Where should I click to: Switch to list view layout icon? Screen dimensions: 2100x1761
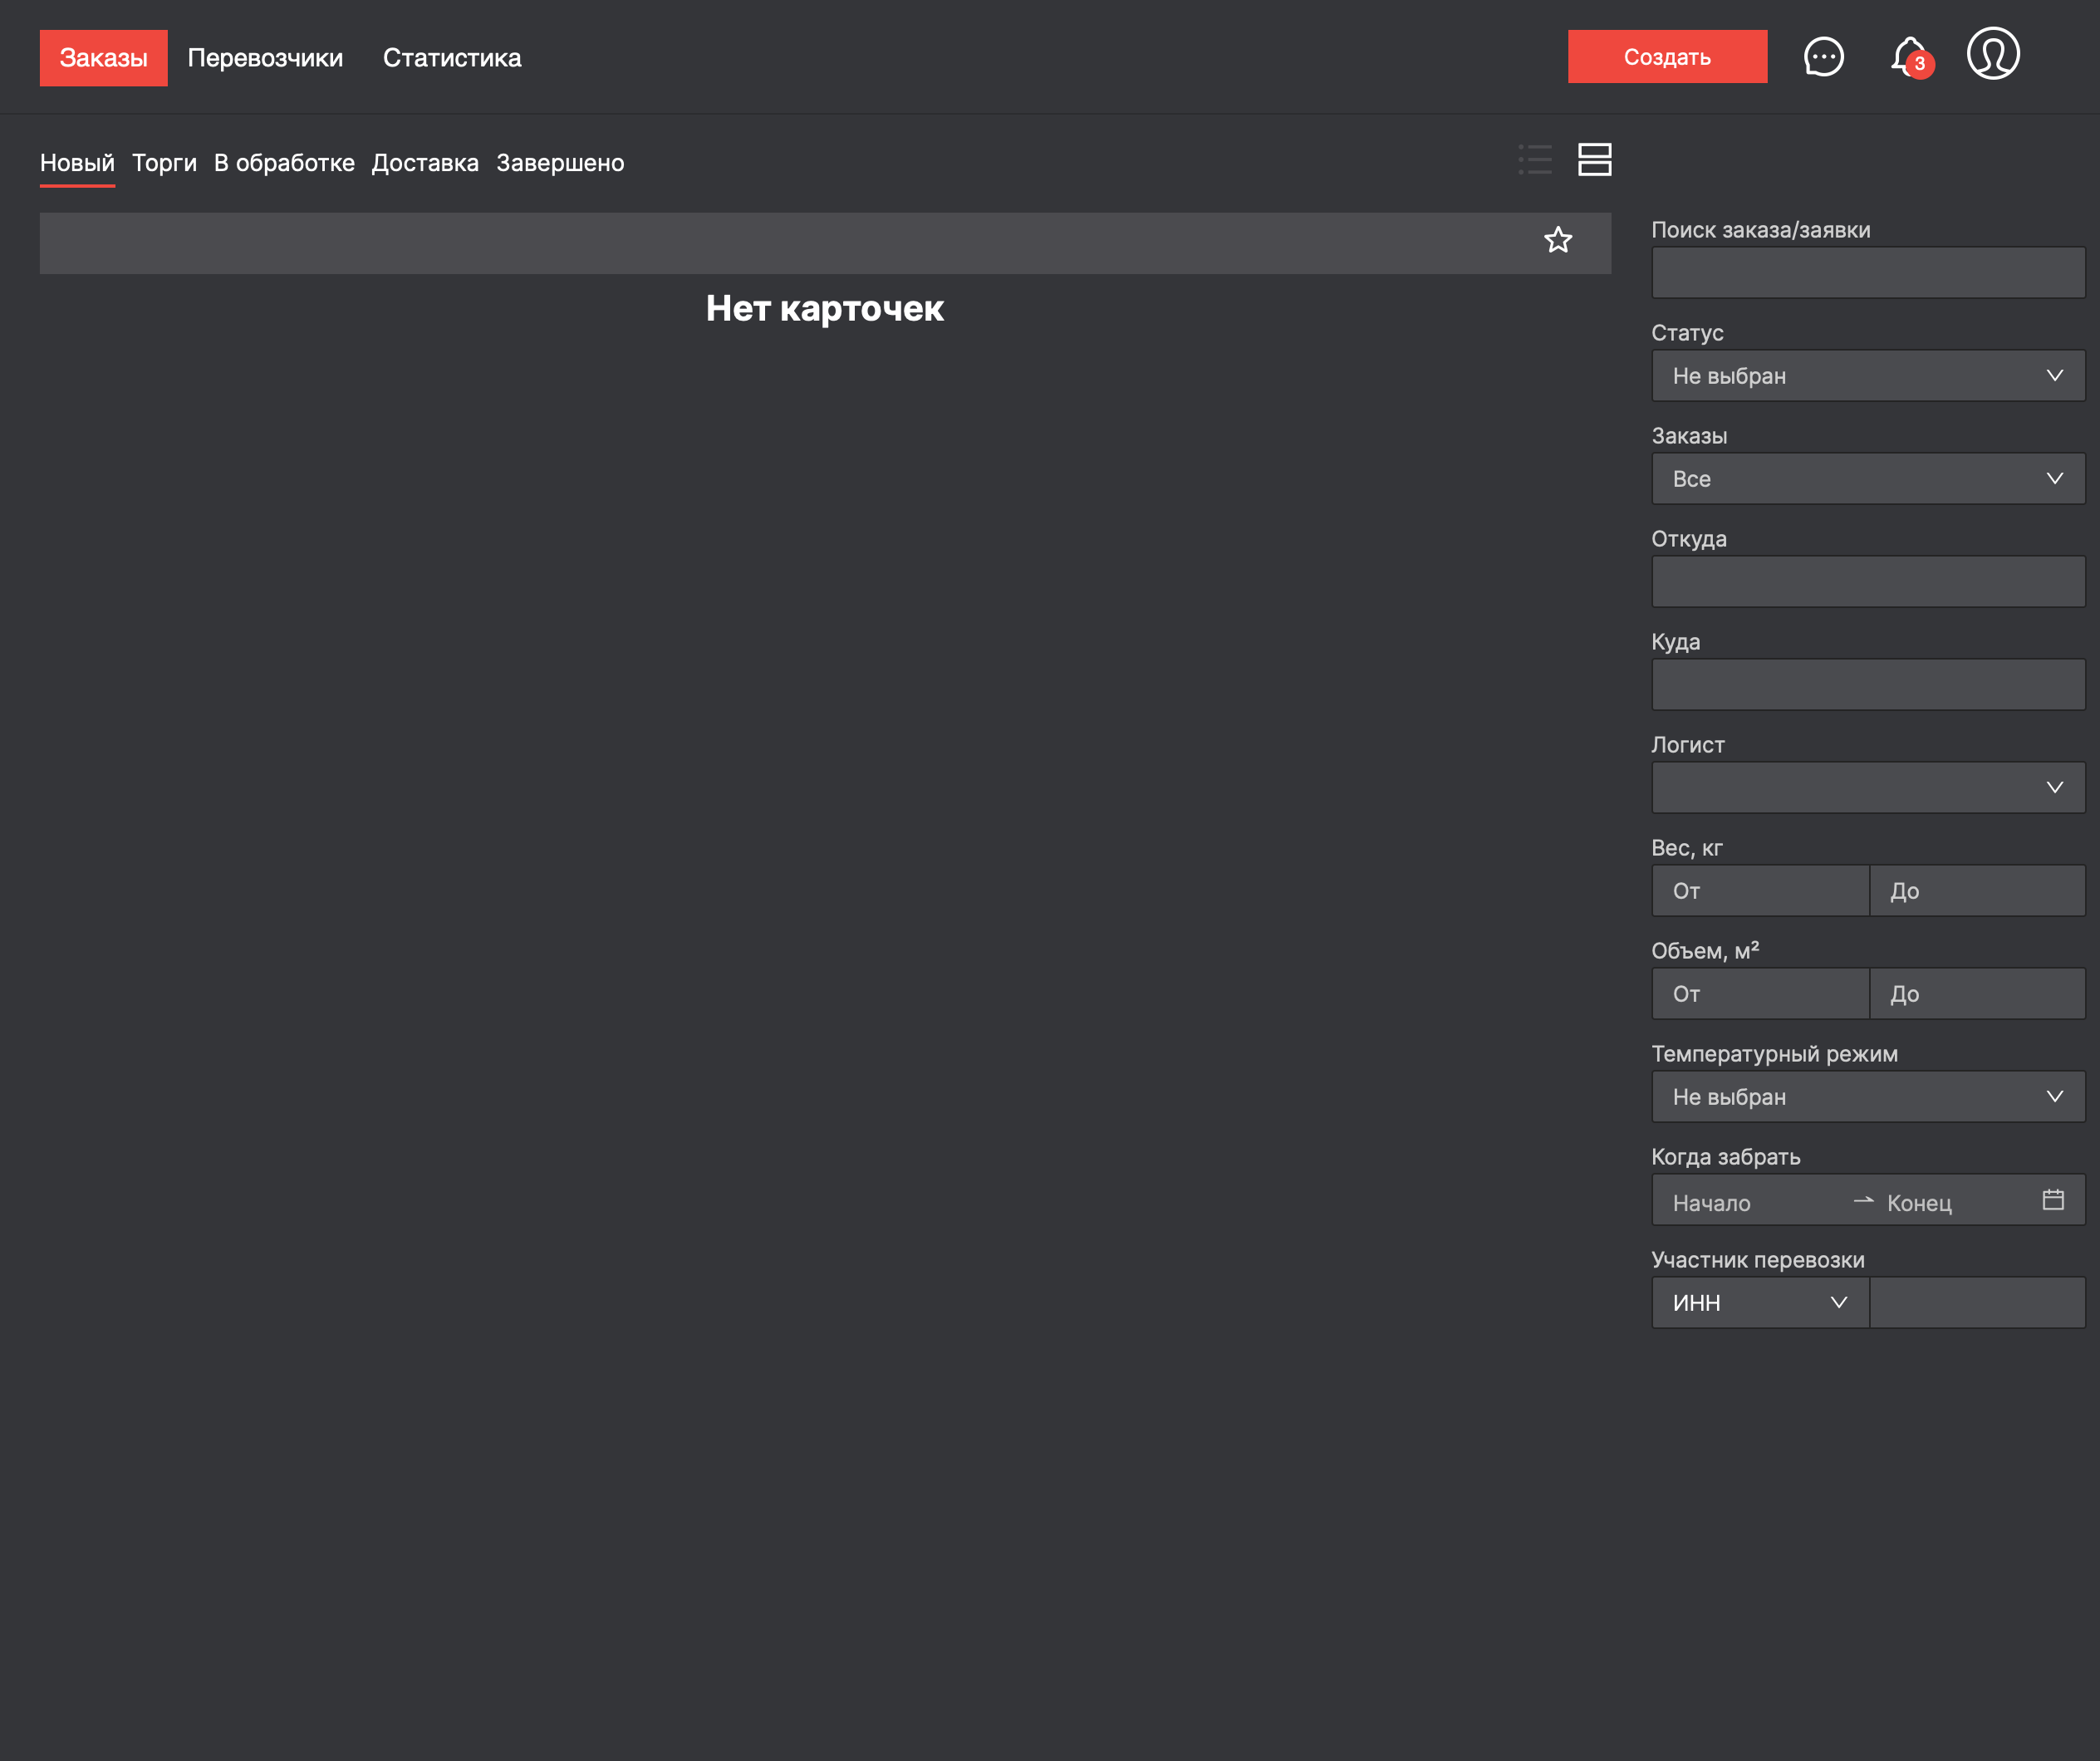(1535, 160)
